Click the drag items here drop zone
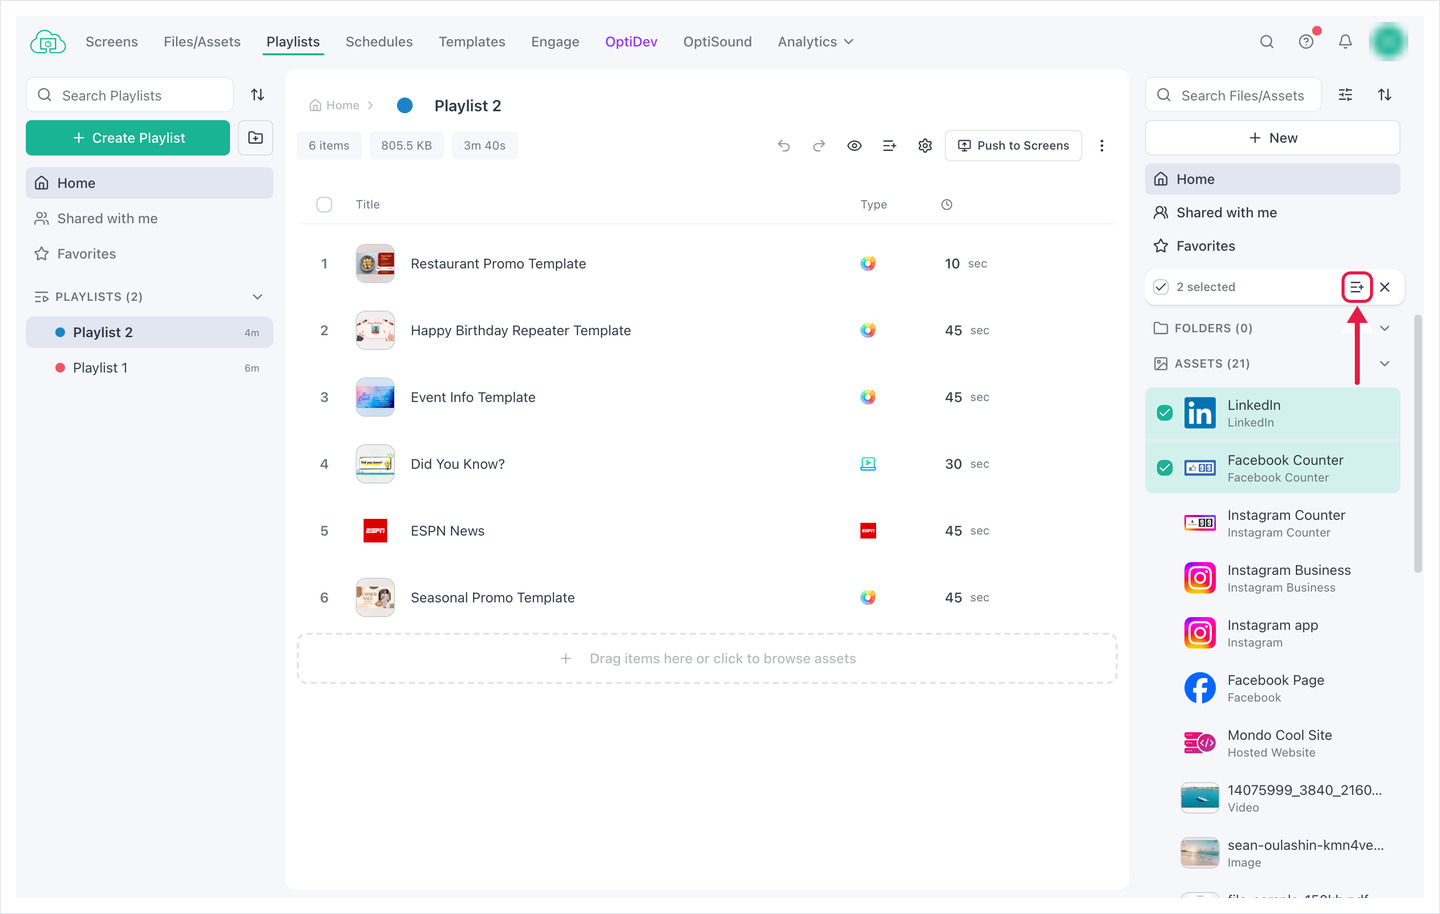 707,659
